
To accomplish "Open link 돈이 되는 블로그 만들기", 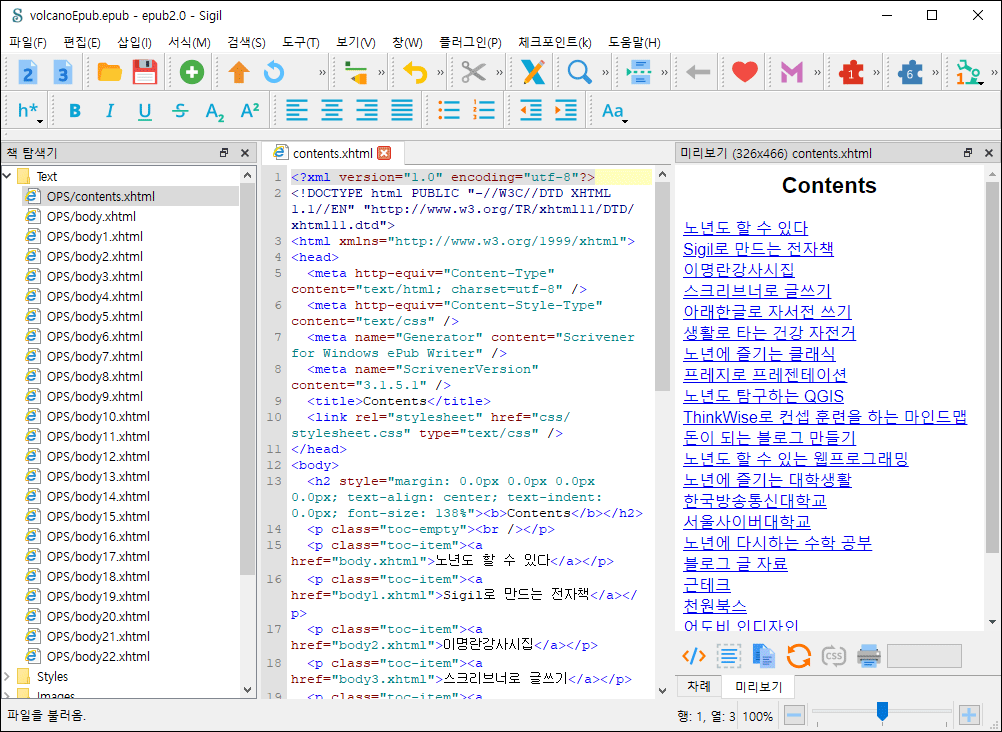I will (x=769, y=438).
